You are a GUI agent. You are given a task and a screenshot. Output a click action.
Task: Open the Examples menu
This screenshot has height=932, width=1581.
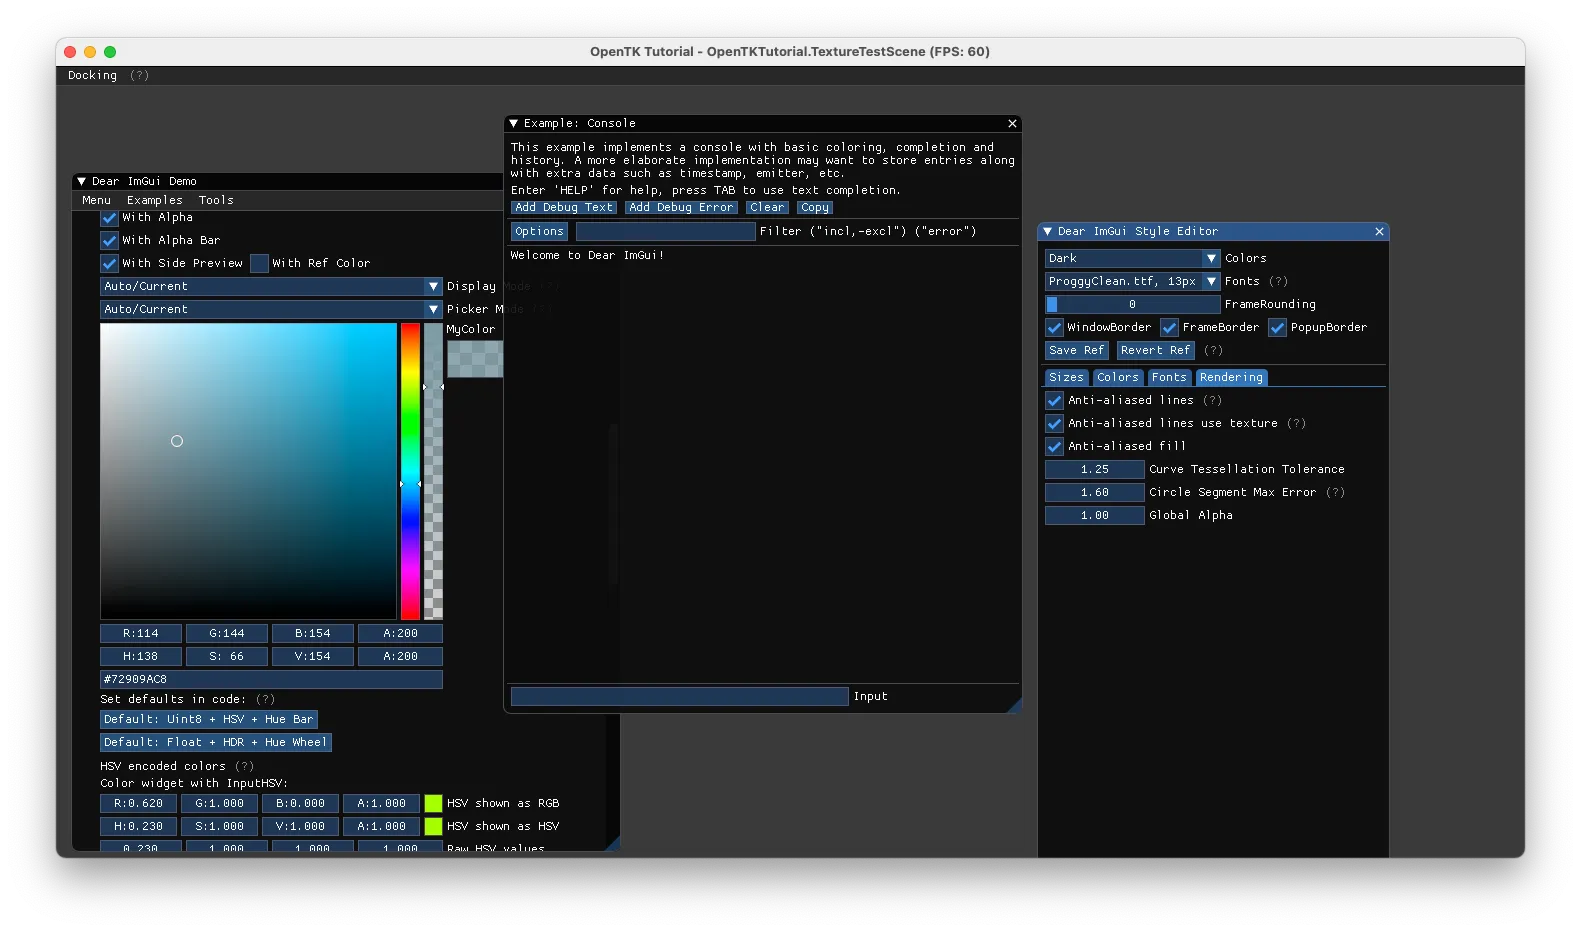(x=154, y=201)
